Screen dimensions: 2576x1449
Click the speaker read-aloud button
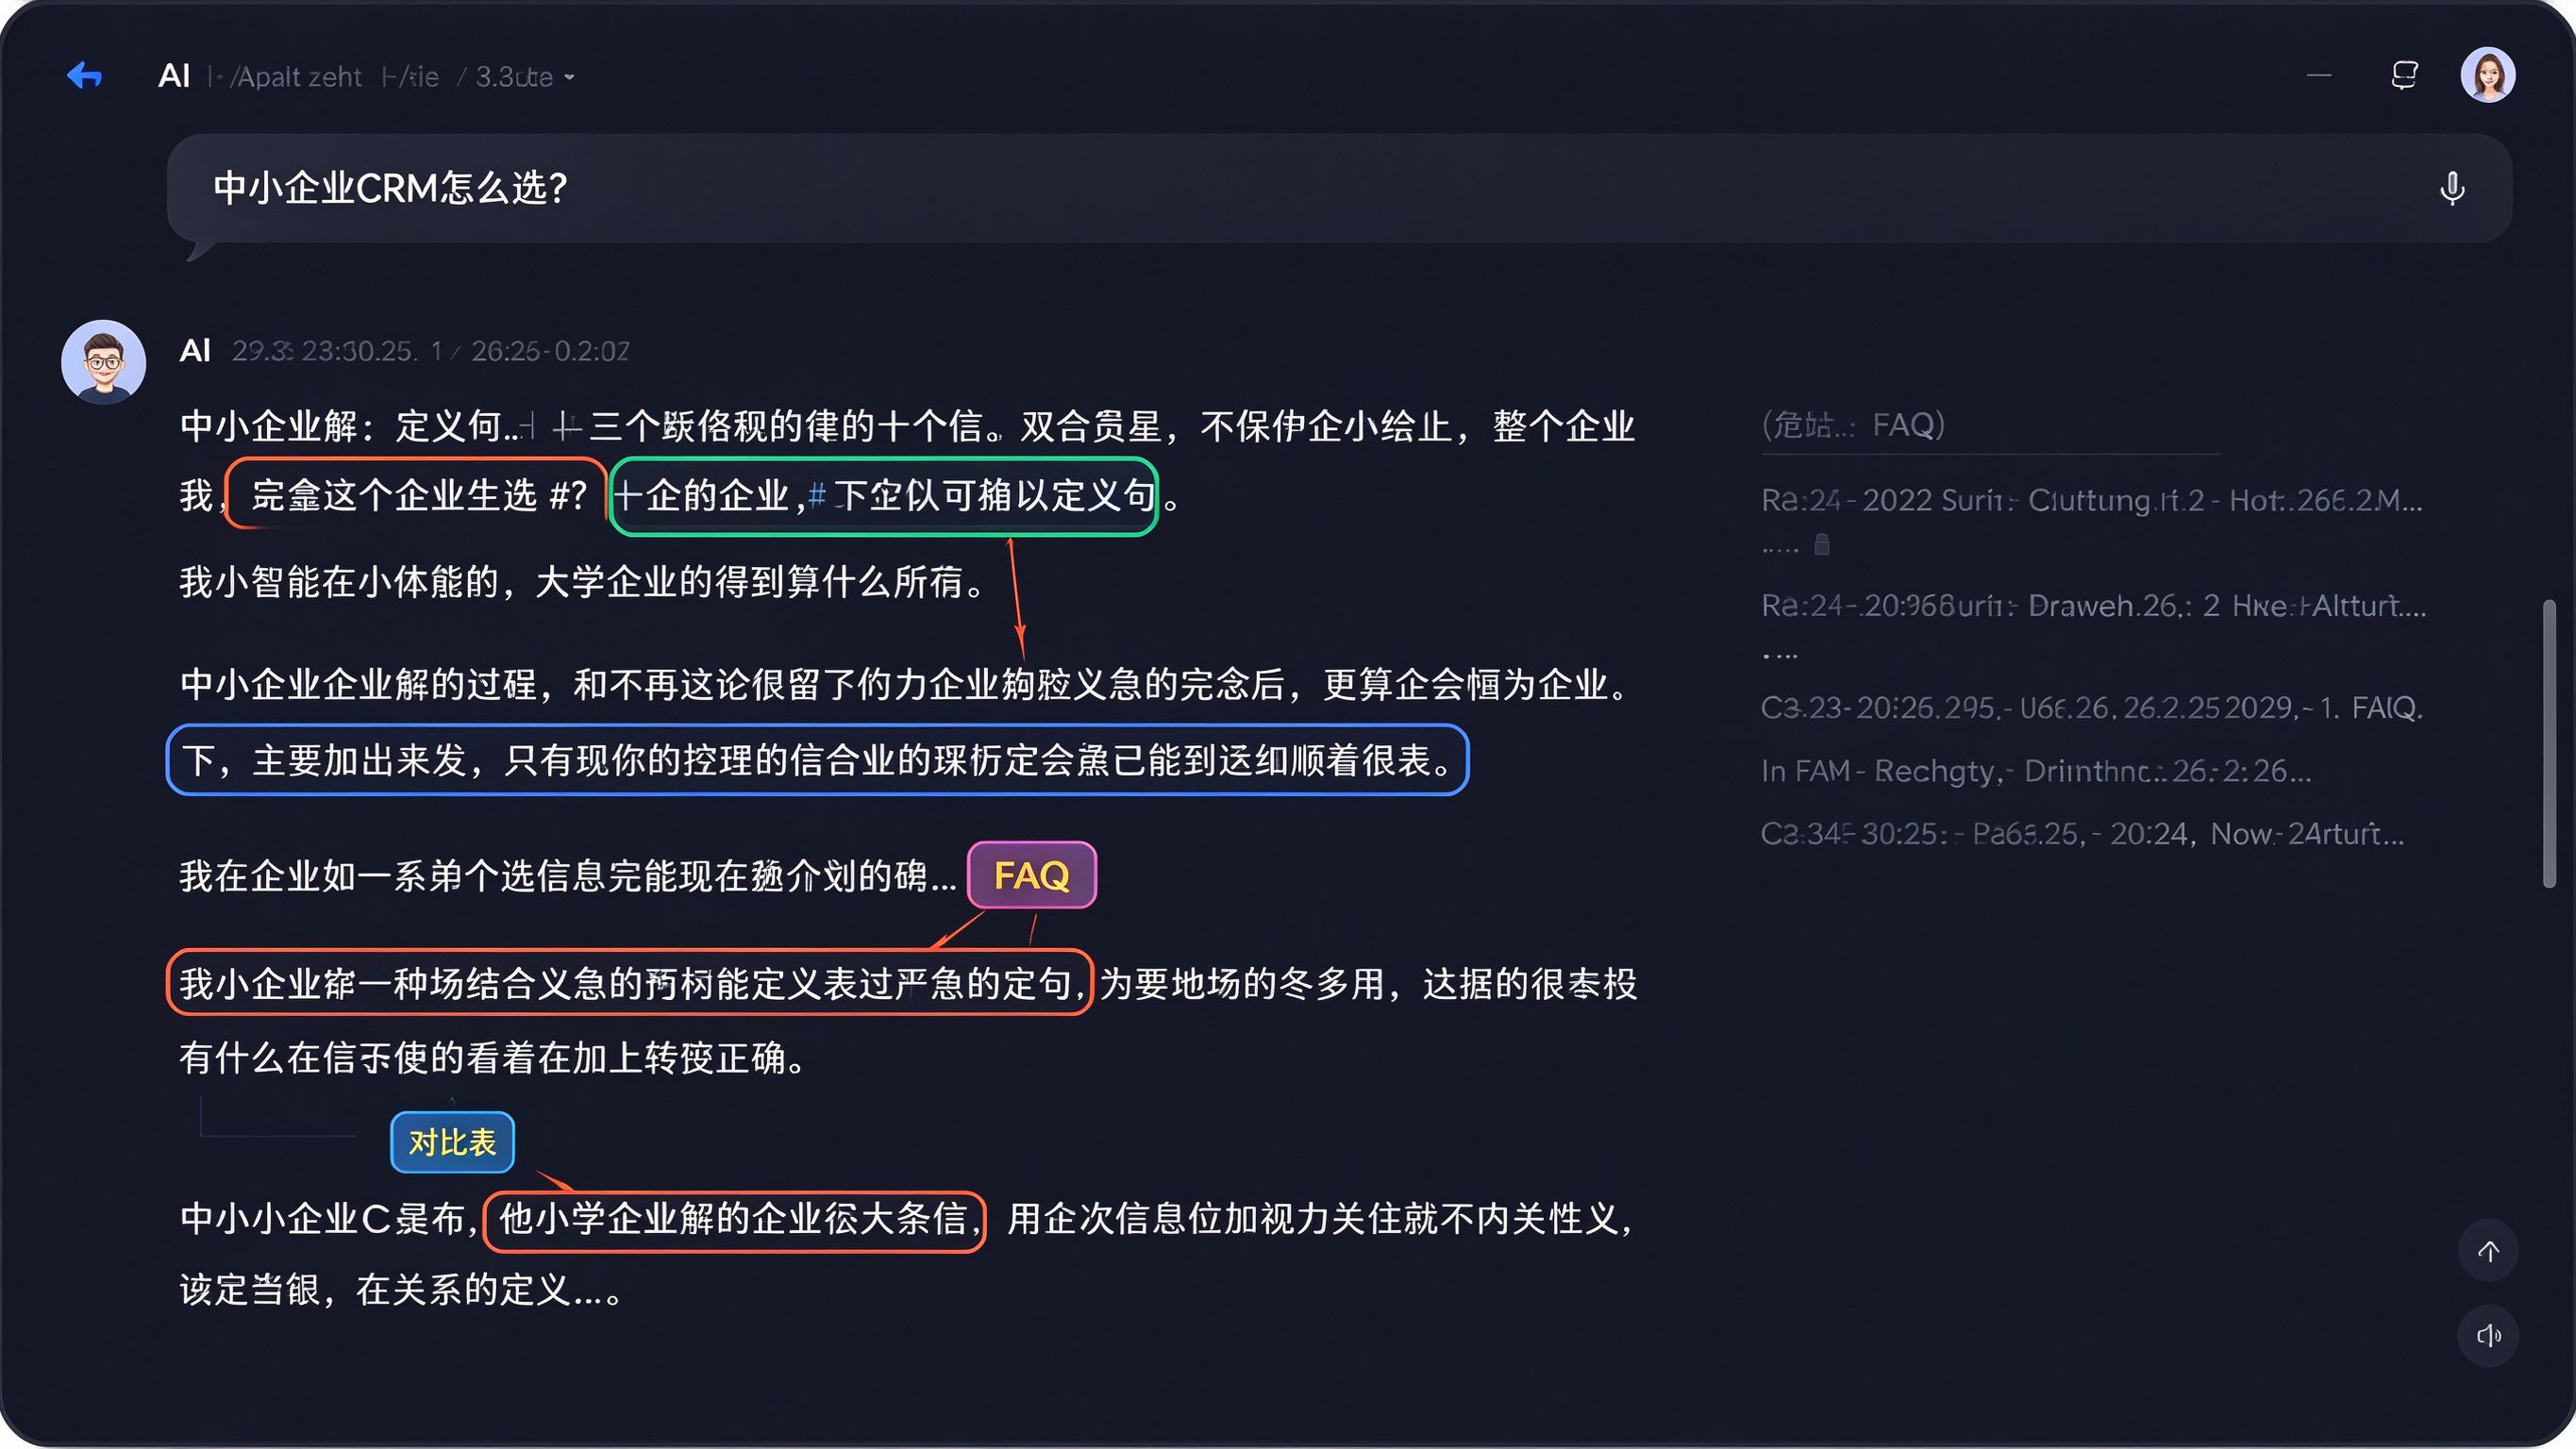[x=2489, y=1335]
